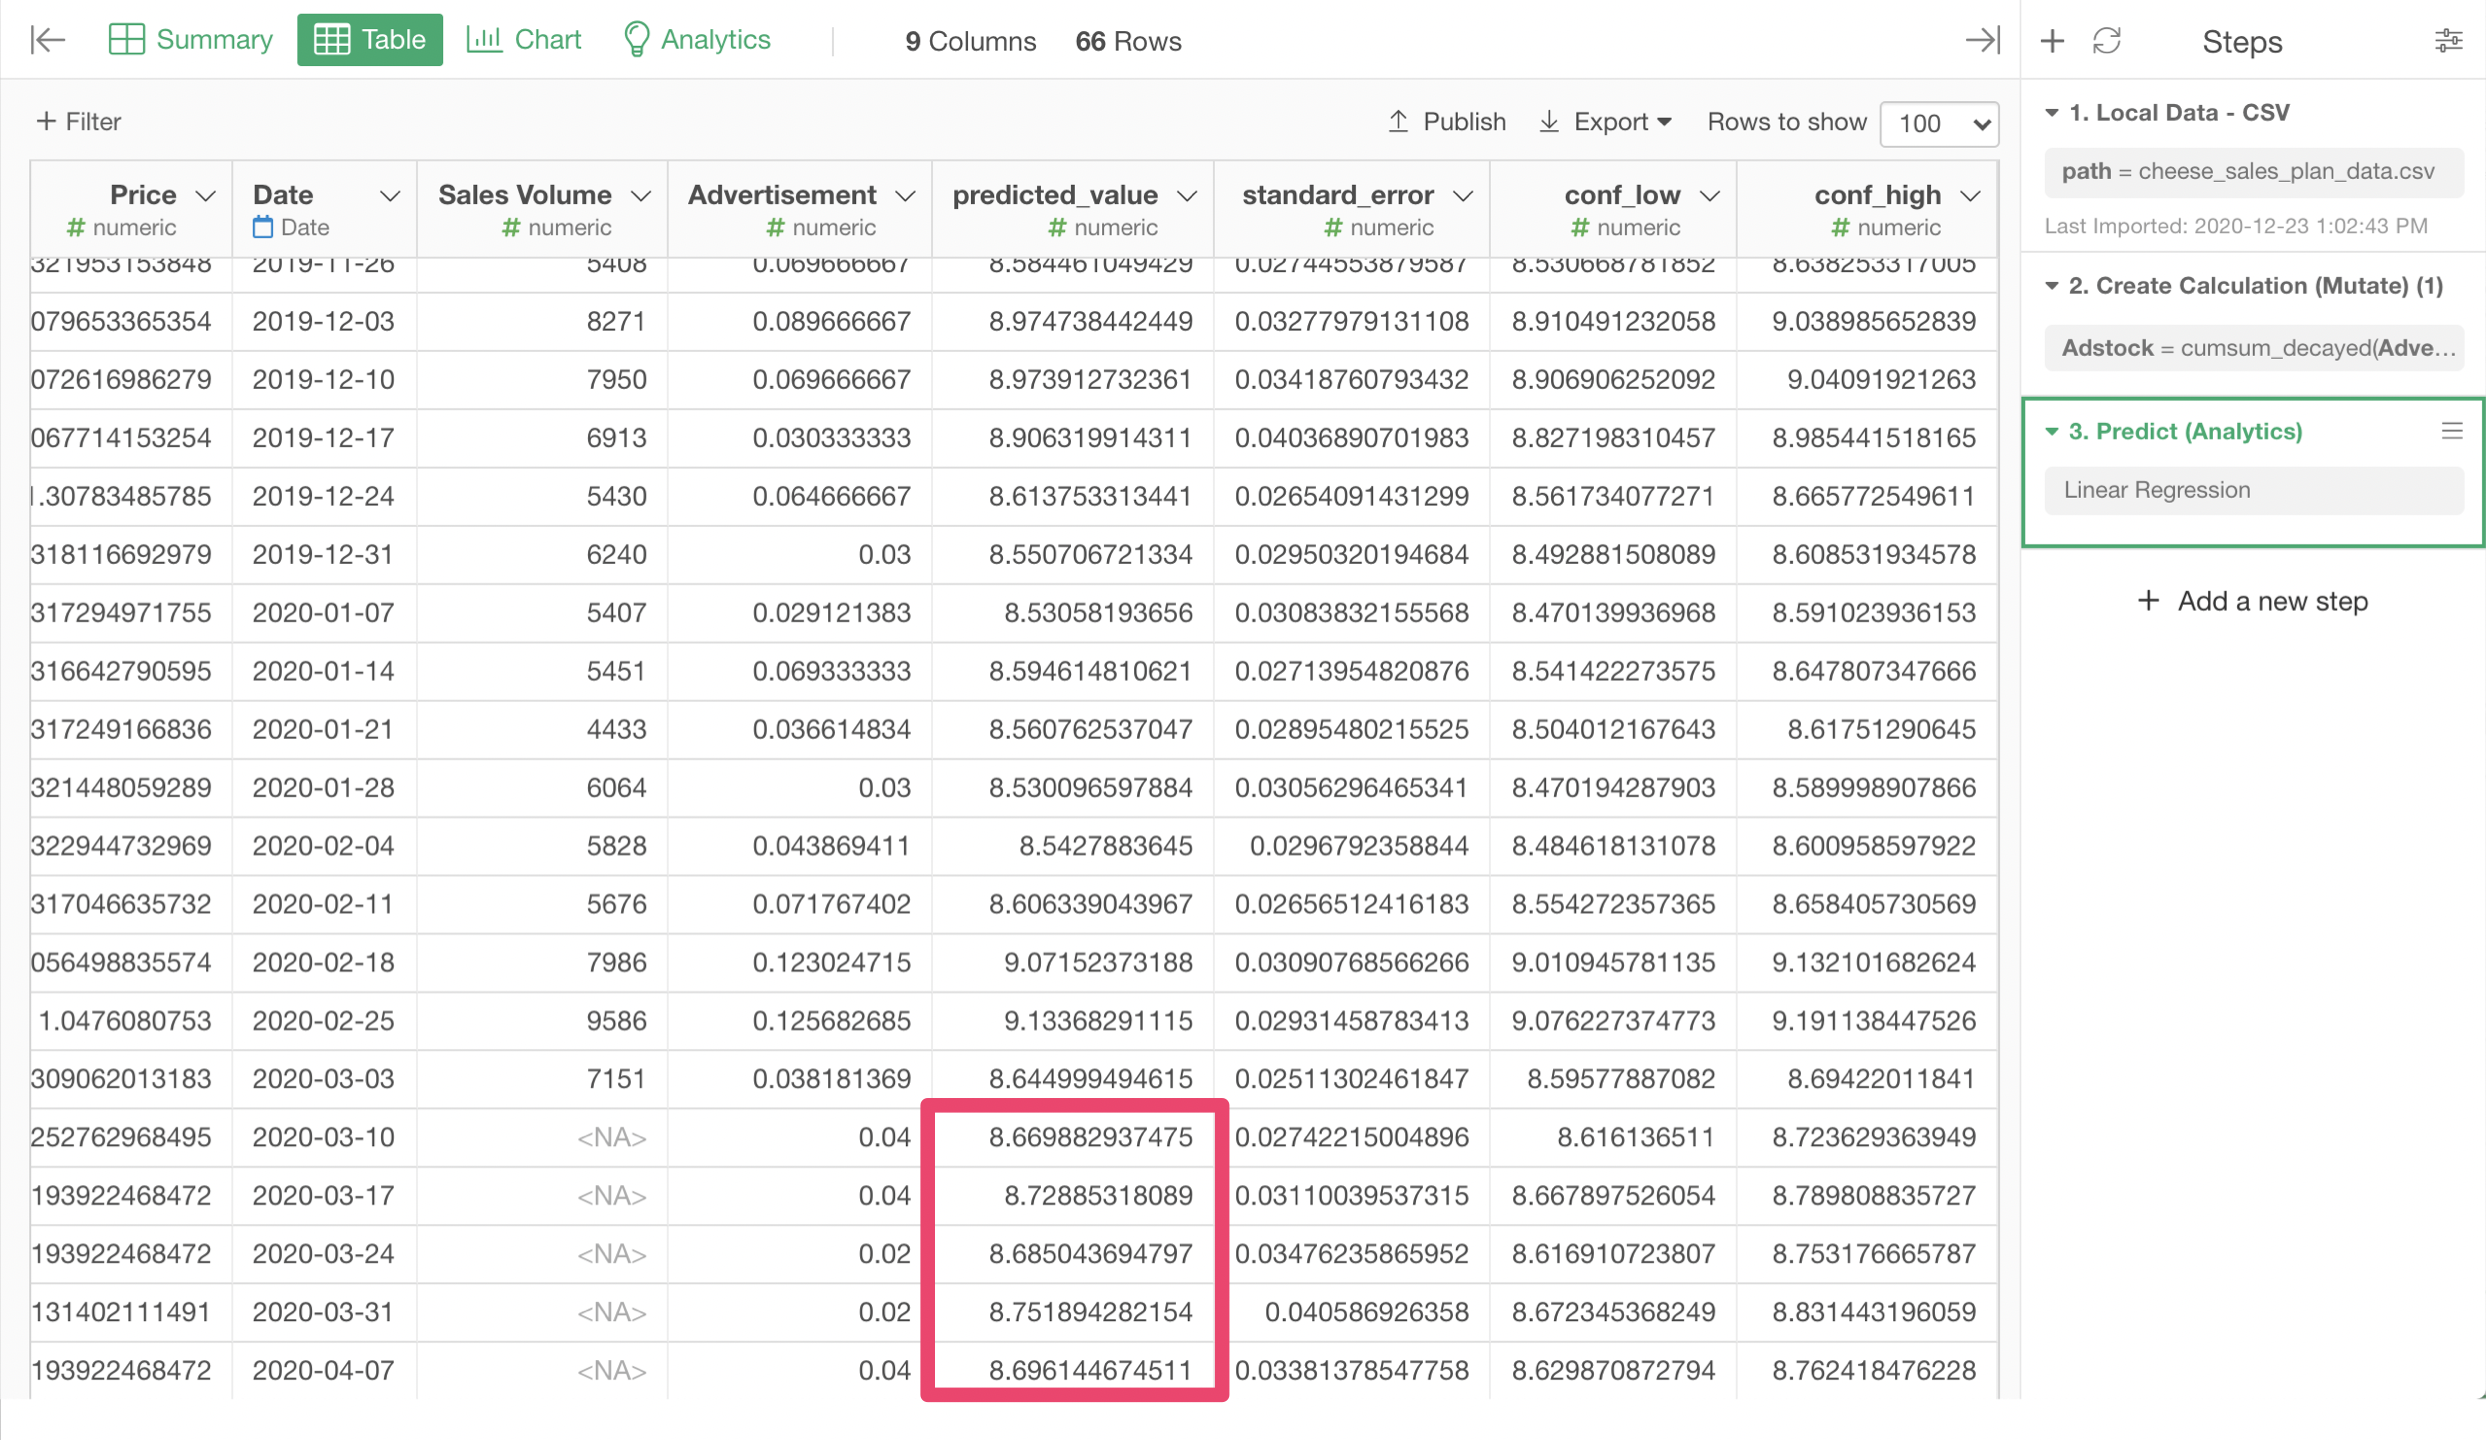The image size is (2486, 1440).
Task: Click Add a new step
Action: [2252, 601]
